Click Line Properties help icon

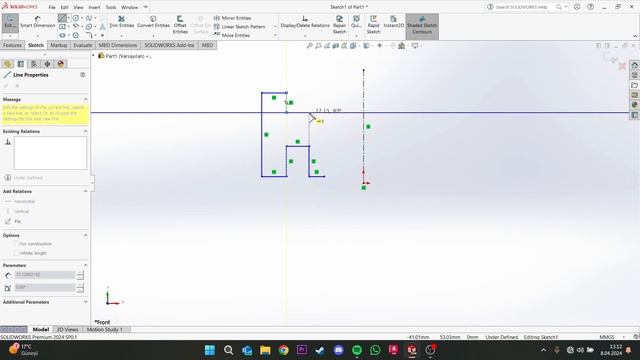(x=82, y=75)
